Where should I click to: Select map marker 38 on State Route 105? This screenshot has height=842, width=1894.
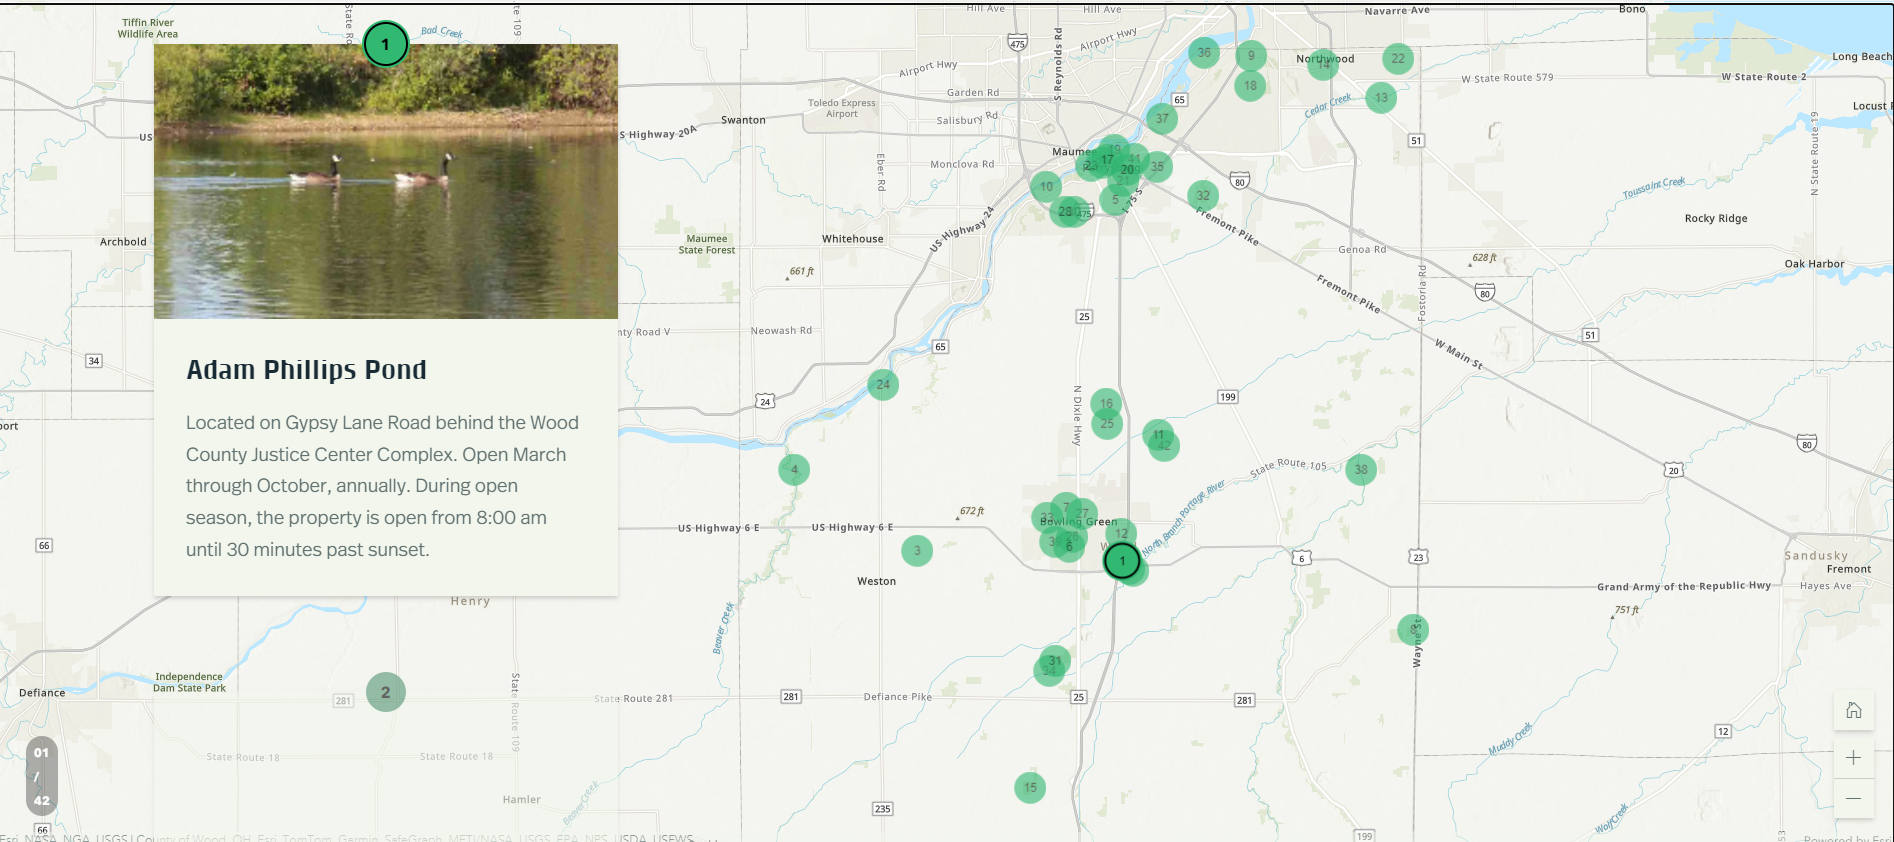coord(1361,469)
